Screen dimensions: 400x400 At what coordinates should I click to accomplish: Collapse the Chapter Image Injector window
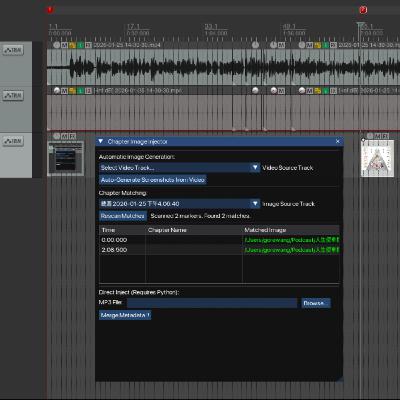click(x=101, y=142)
